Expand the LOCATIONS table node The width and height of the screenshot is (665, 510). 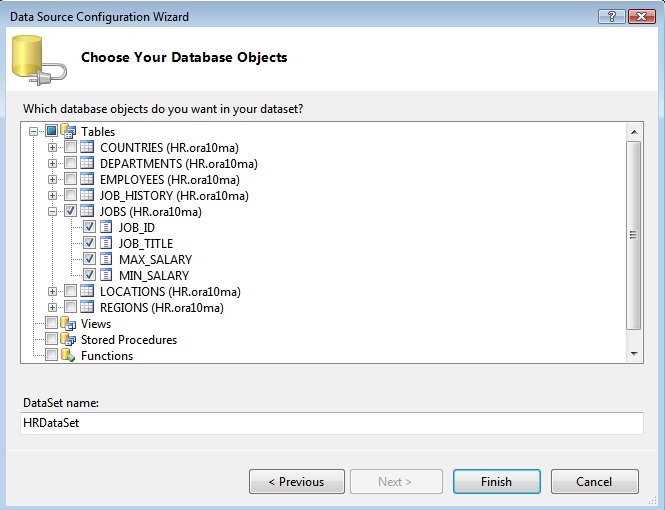53,292
